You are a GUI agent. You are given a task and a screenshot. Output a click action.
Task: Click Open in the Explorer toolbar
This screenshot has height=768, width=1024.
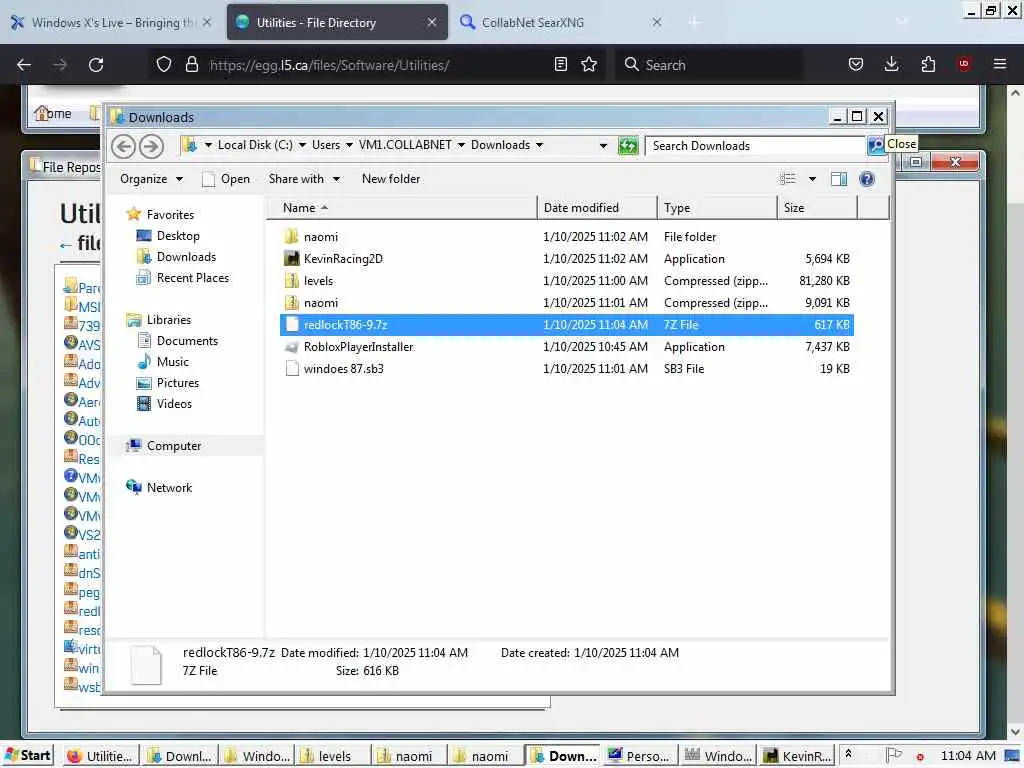coord(226,179)
